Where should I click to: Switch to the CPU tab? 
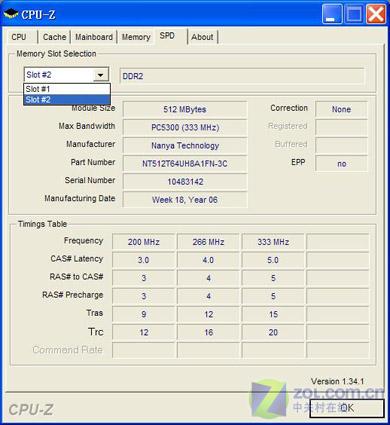tap(19, 37)
